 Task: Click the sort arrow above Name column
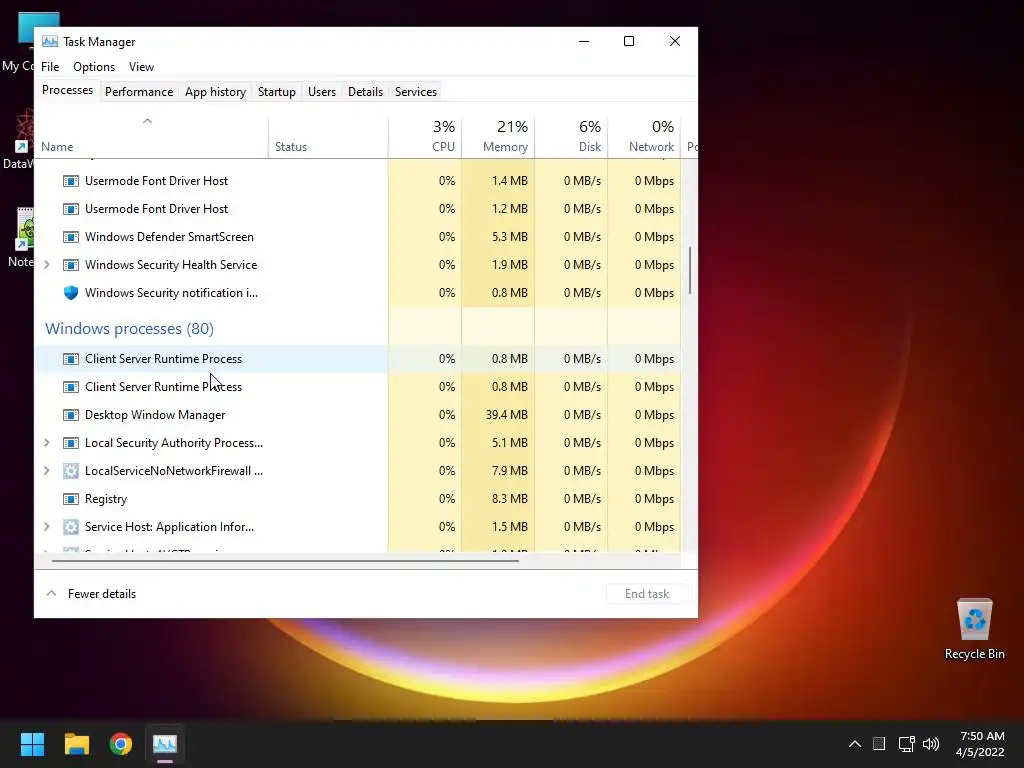pyautogui.click(x=147, y=121)
